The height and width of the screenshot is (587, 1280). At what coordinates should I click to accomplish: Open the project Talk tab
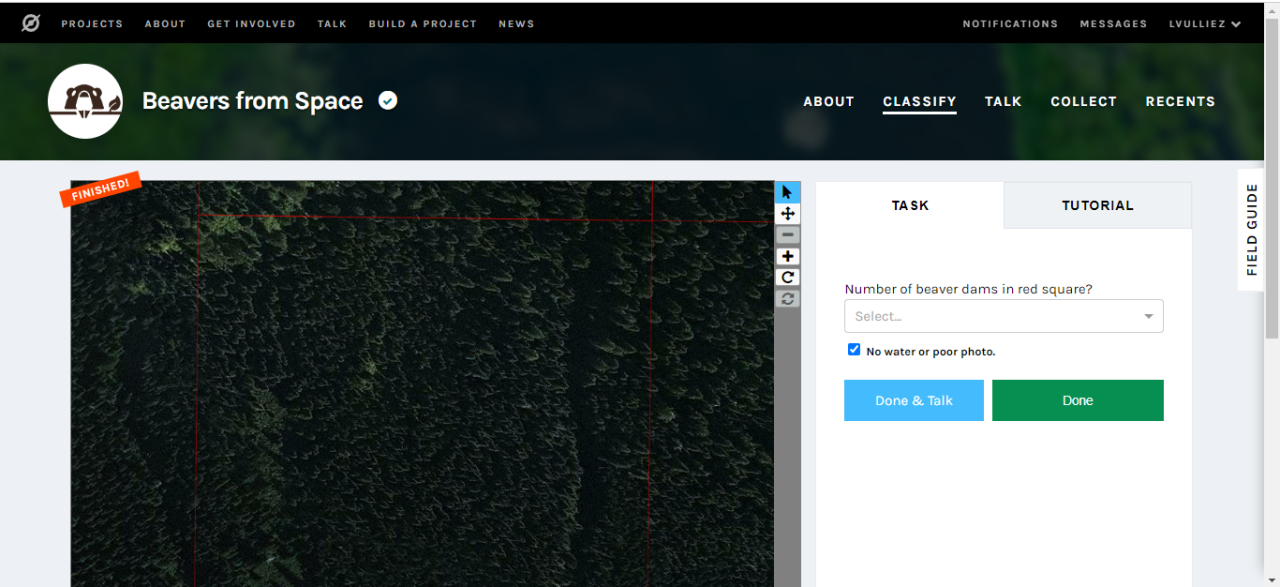[x=1003, y=101]
